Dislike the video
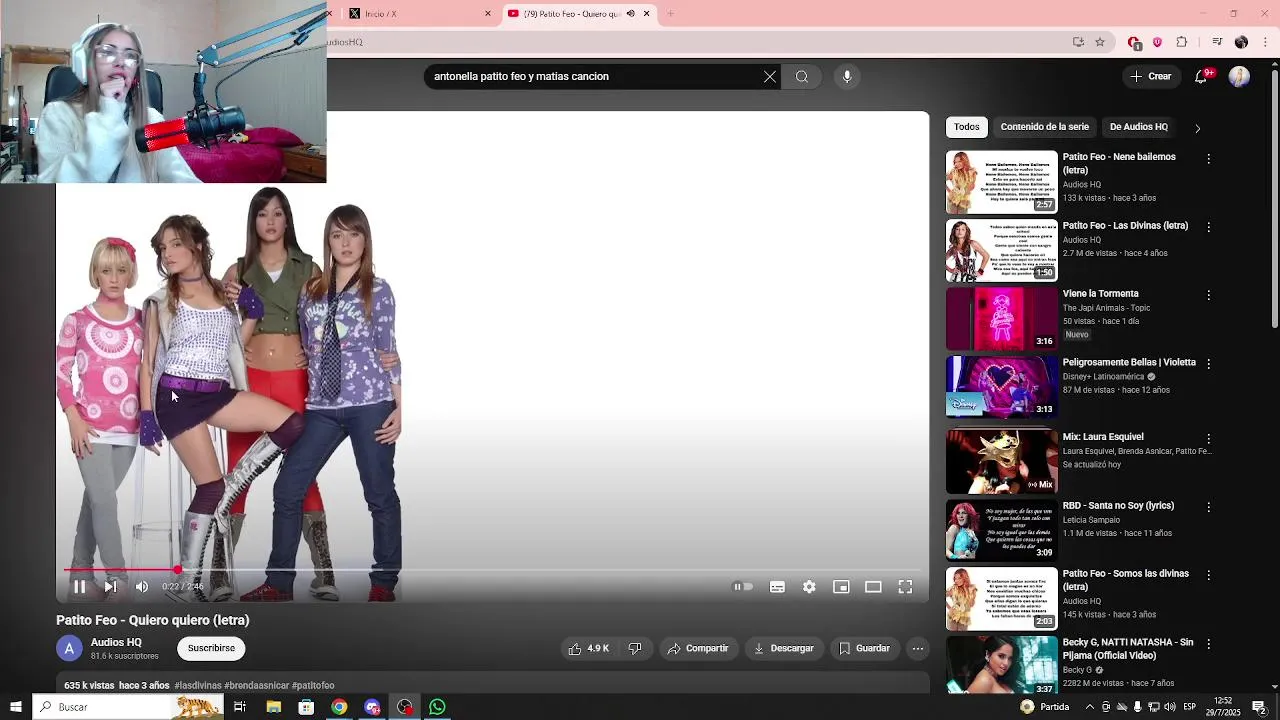Screen dimensions: 1280x720 [635, 648]
